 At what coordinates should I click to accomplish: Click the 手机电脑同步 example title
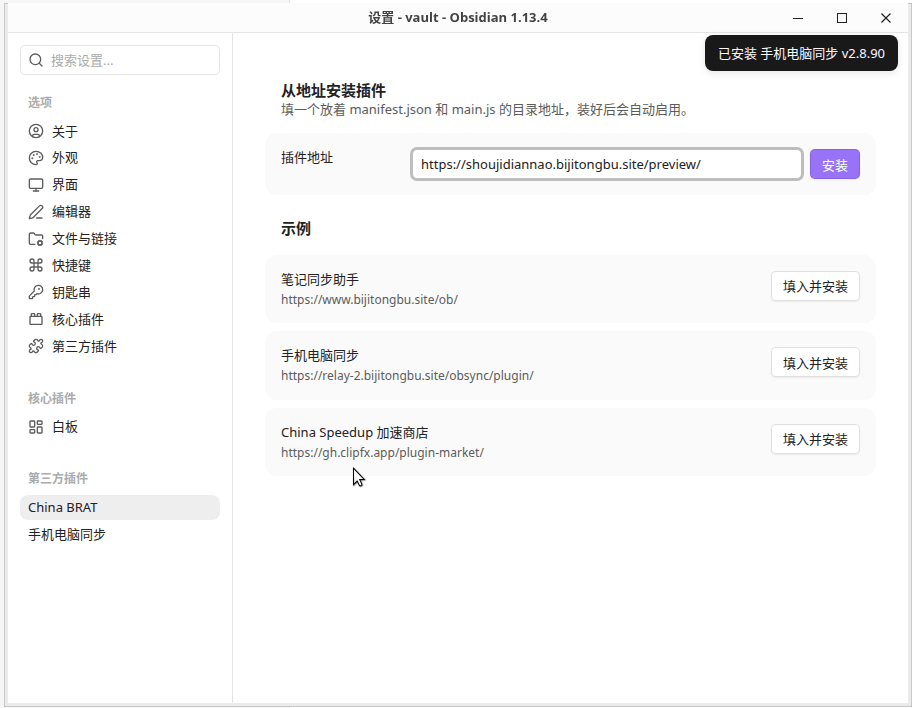tap(320, 356)
